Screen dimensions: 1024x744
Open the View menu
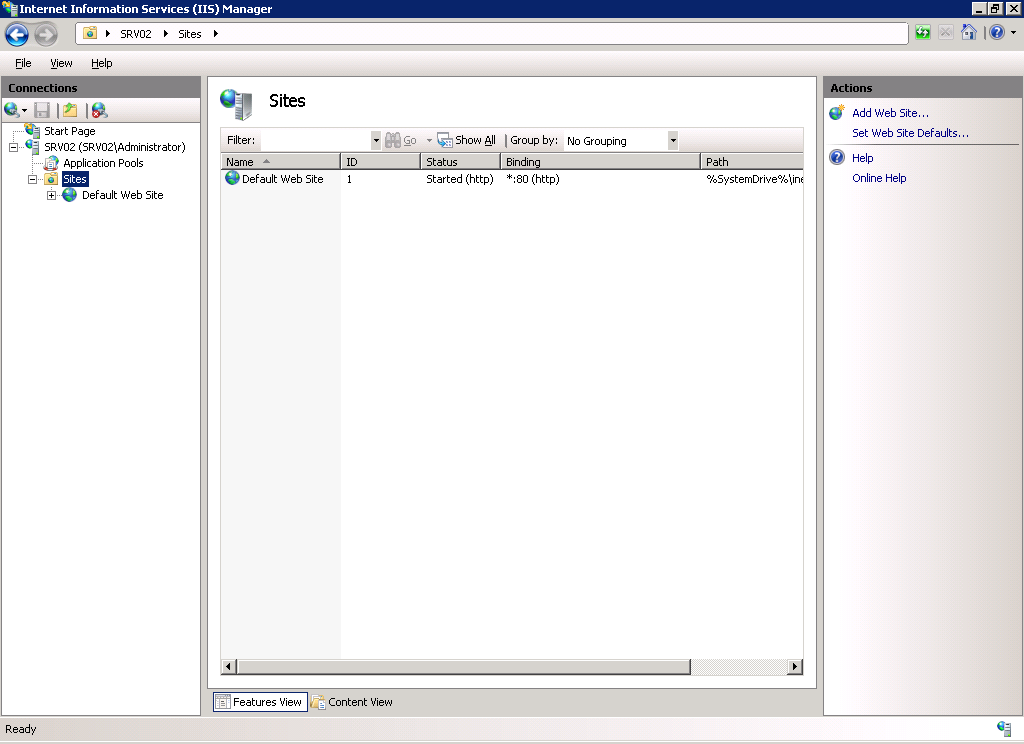(x=61, y=63)
